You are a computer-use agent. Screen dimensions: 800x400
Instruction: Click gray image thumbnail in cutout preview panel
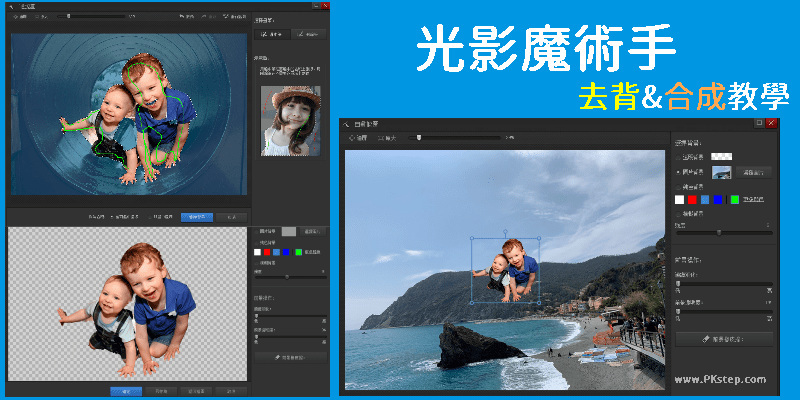click(x=289, y=231)
